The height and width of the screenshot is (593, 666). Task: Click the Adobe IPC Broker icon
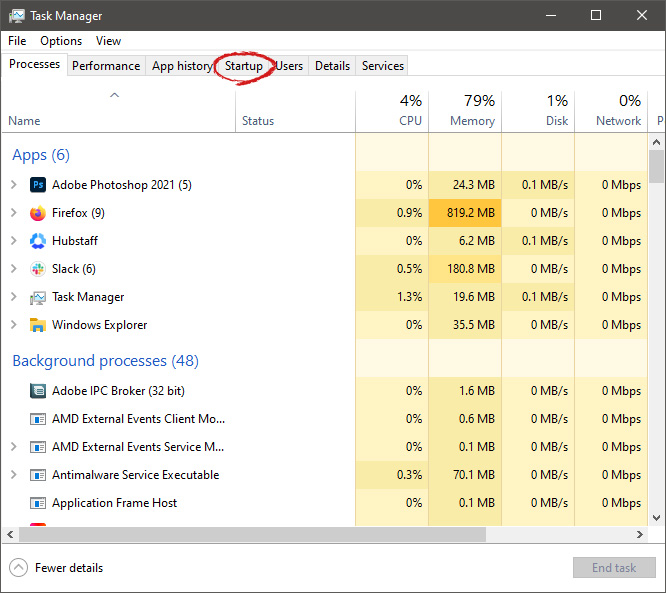click(38, 391)
